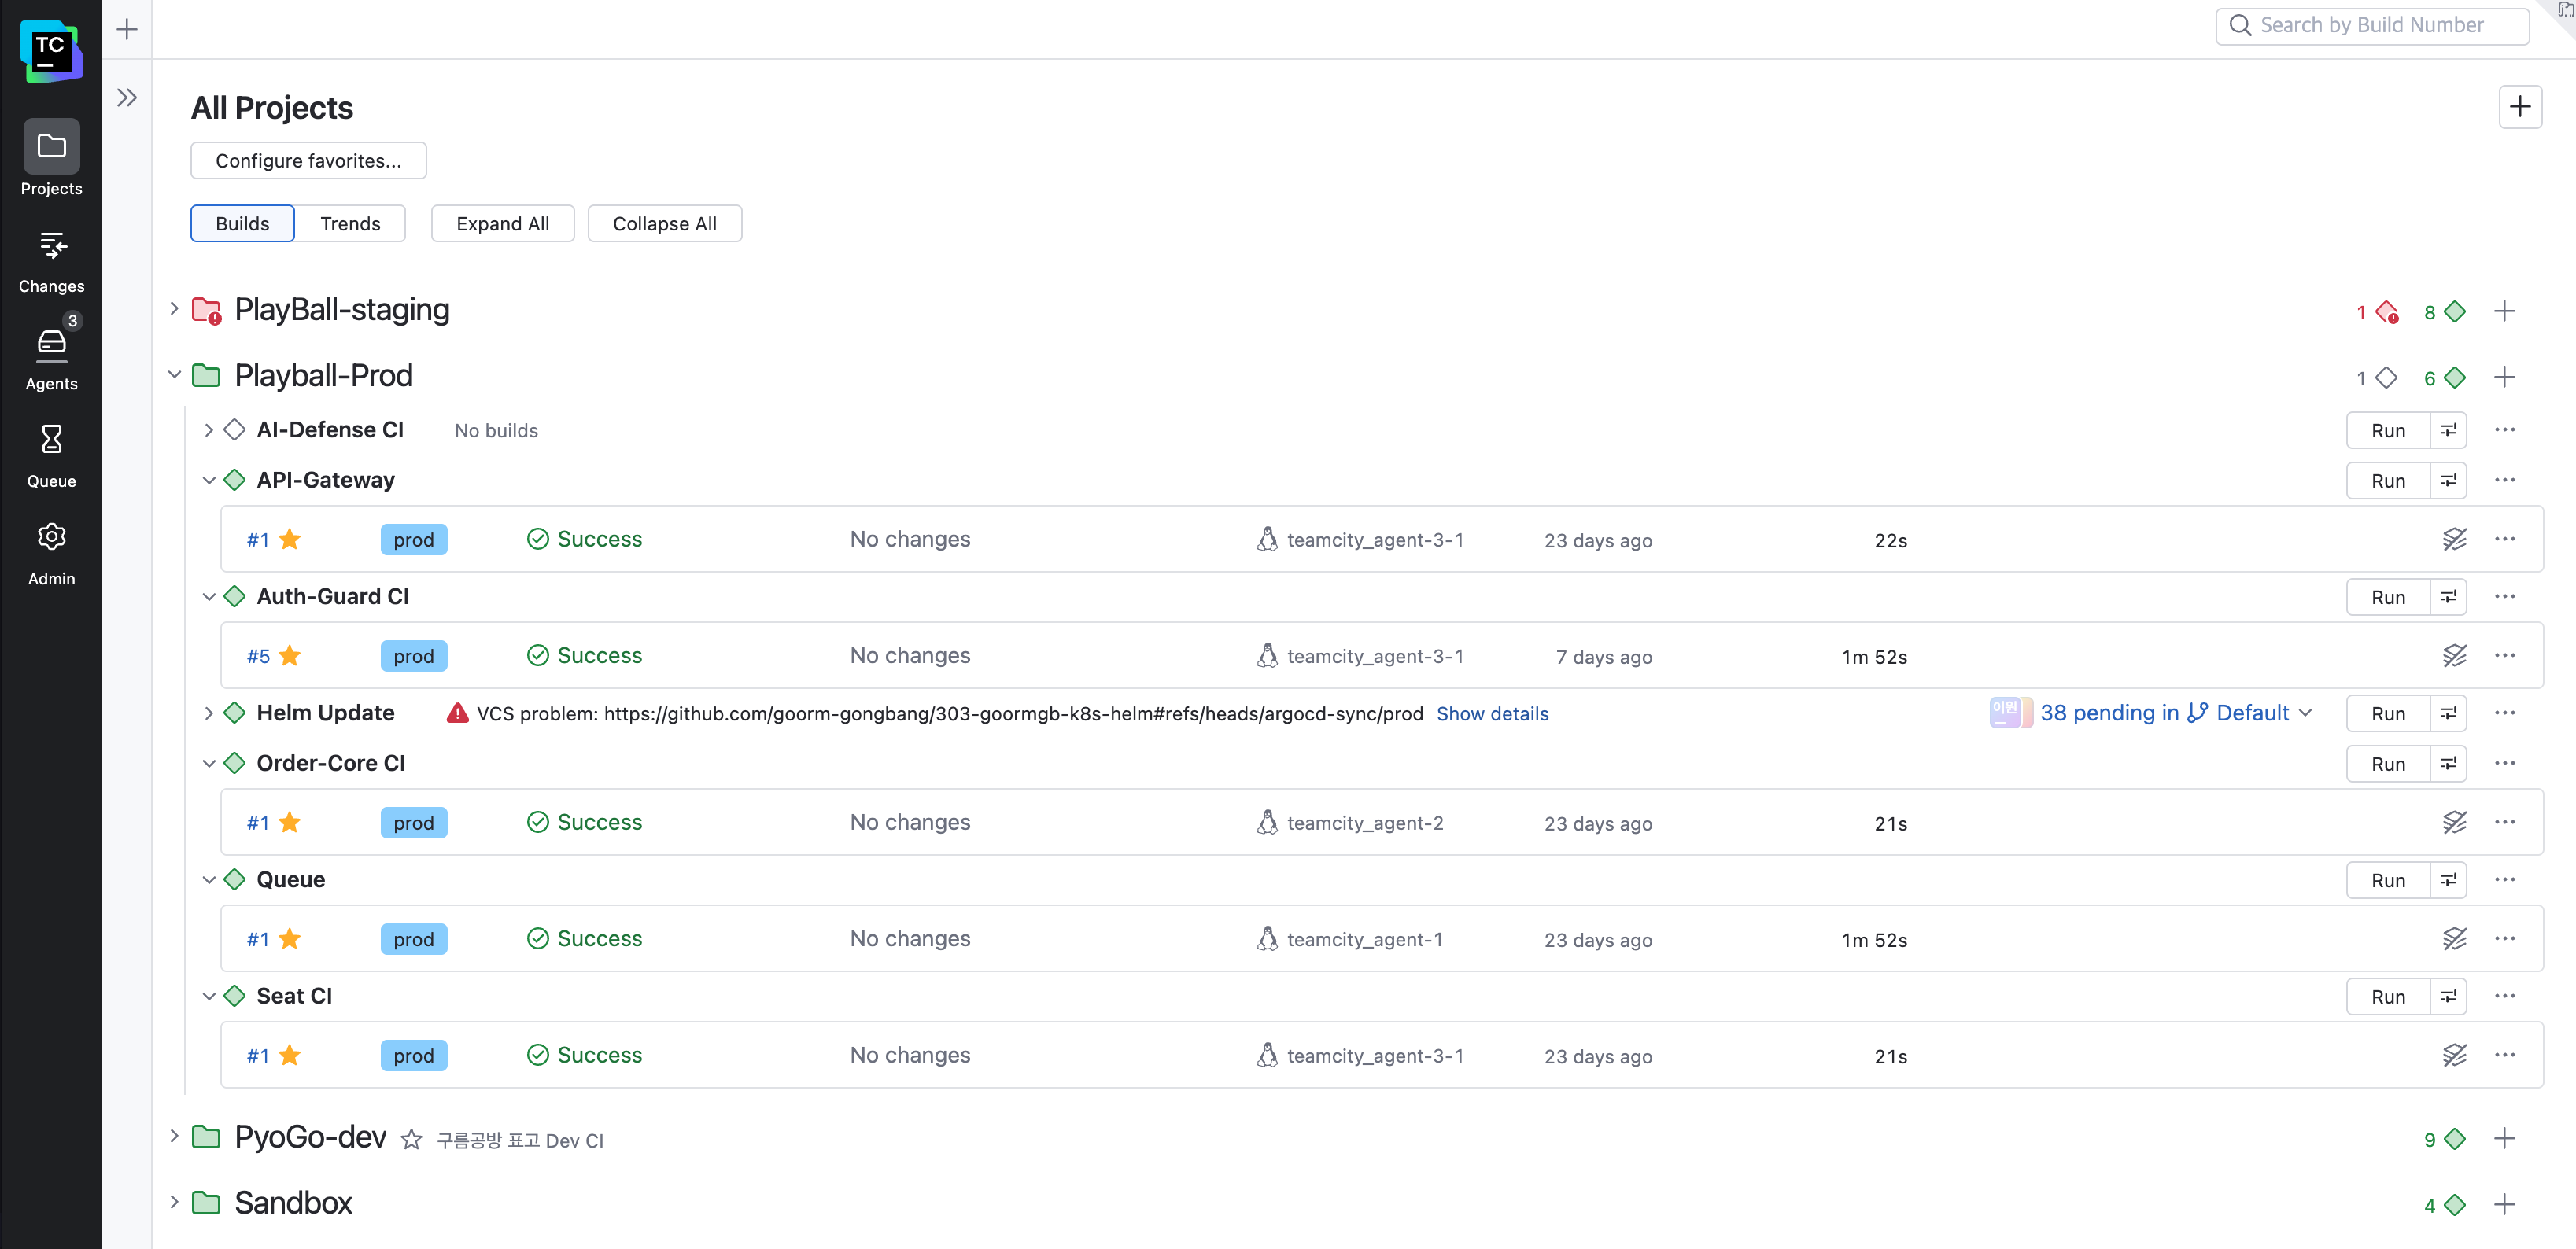The height and width of the screenshot is (1249, 2576).
Task: Collapse the Playball-Prod project
Action: tap(174, 376)
